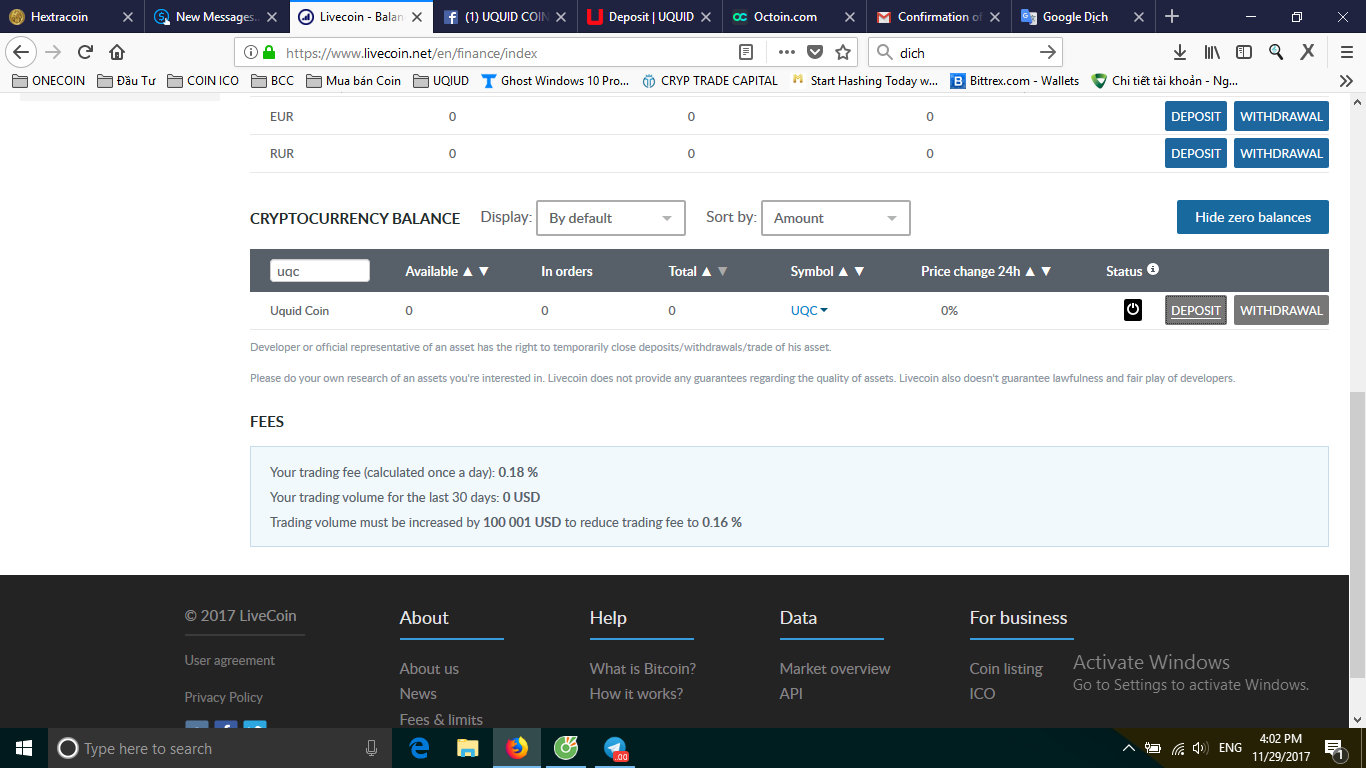Viewport: 1366px width, 768px height.
Task: Open Bittrex.com - Wallets bookmark
Action: [1015, 81]
